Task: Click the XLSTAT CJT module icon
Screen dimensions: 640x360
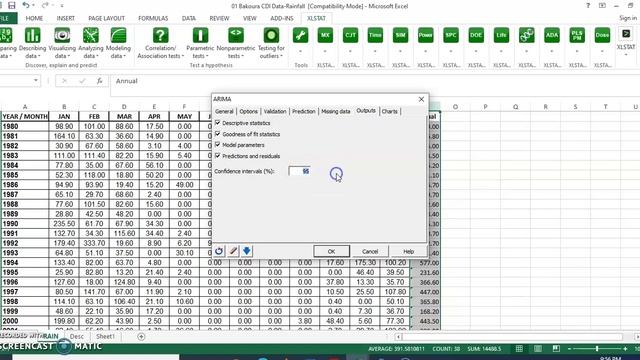Action: [x=350, y=36]
